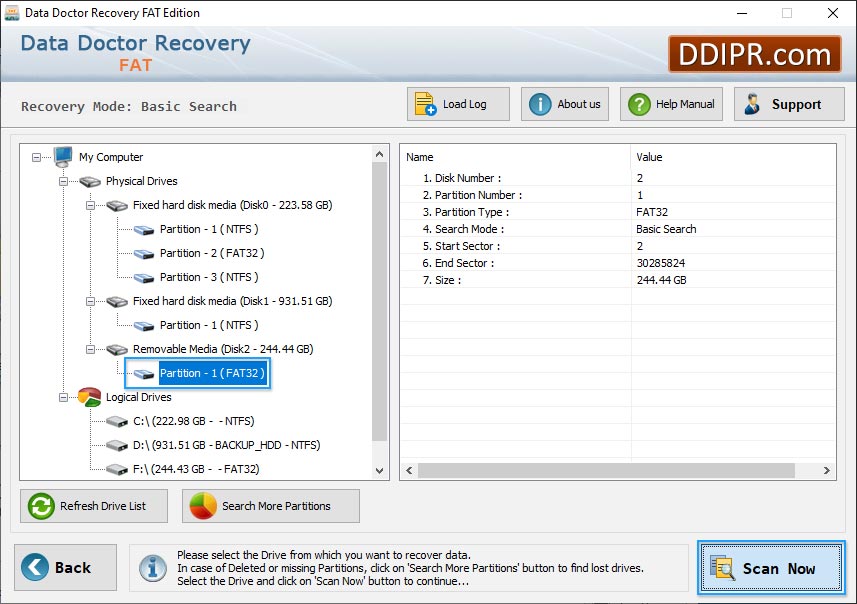Screen dimensions: 857x604
Task: Collapse the My Computer tree node
Action: [x=36, y=157]
